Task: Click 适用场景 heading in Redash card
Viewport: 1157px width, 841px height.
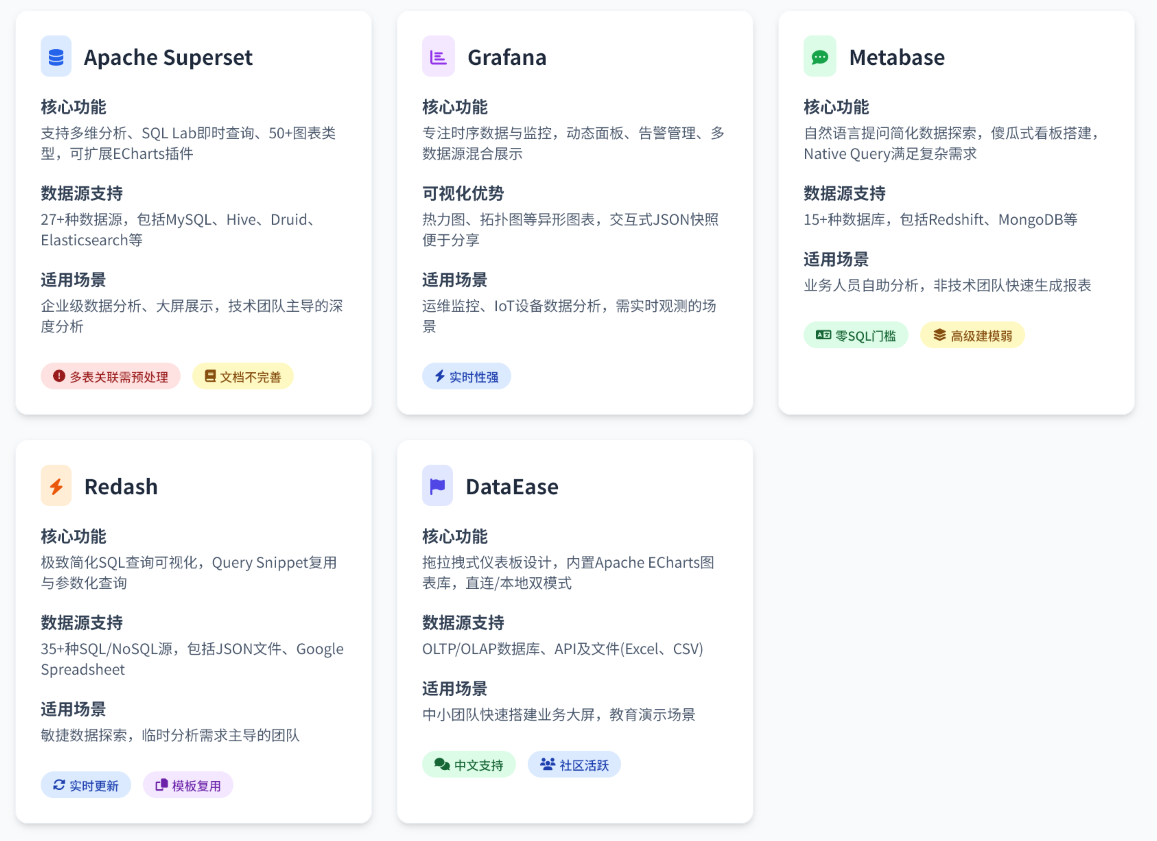Action: [73, 709]
